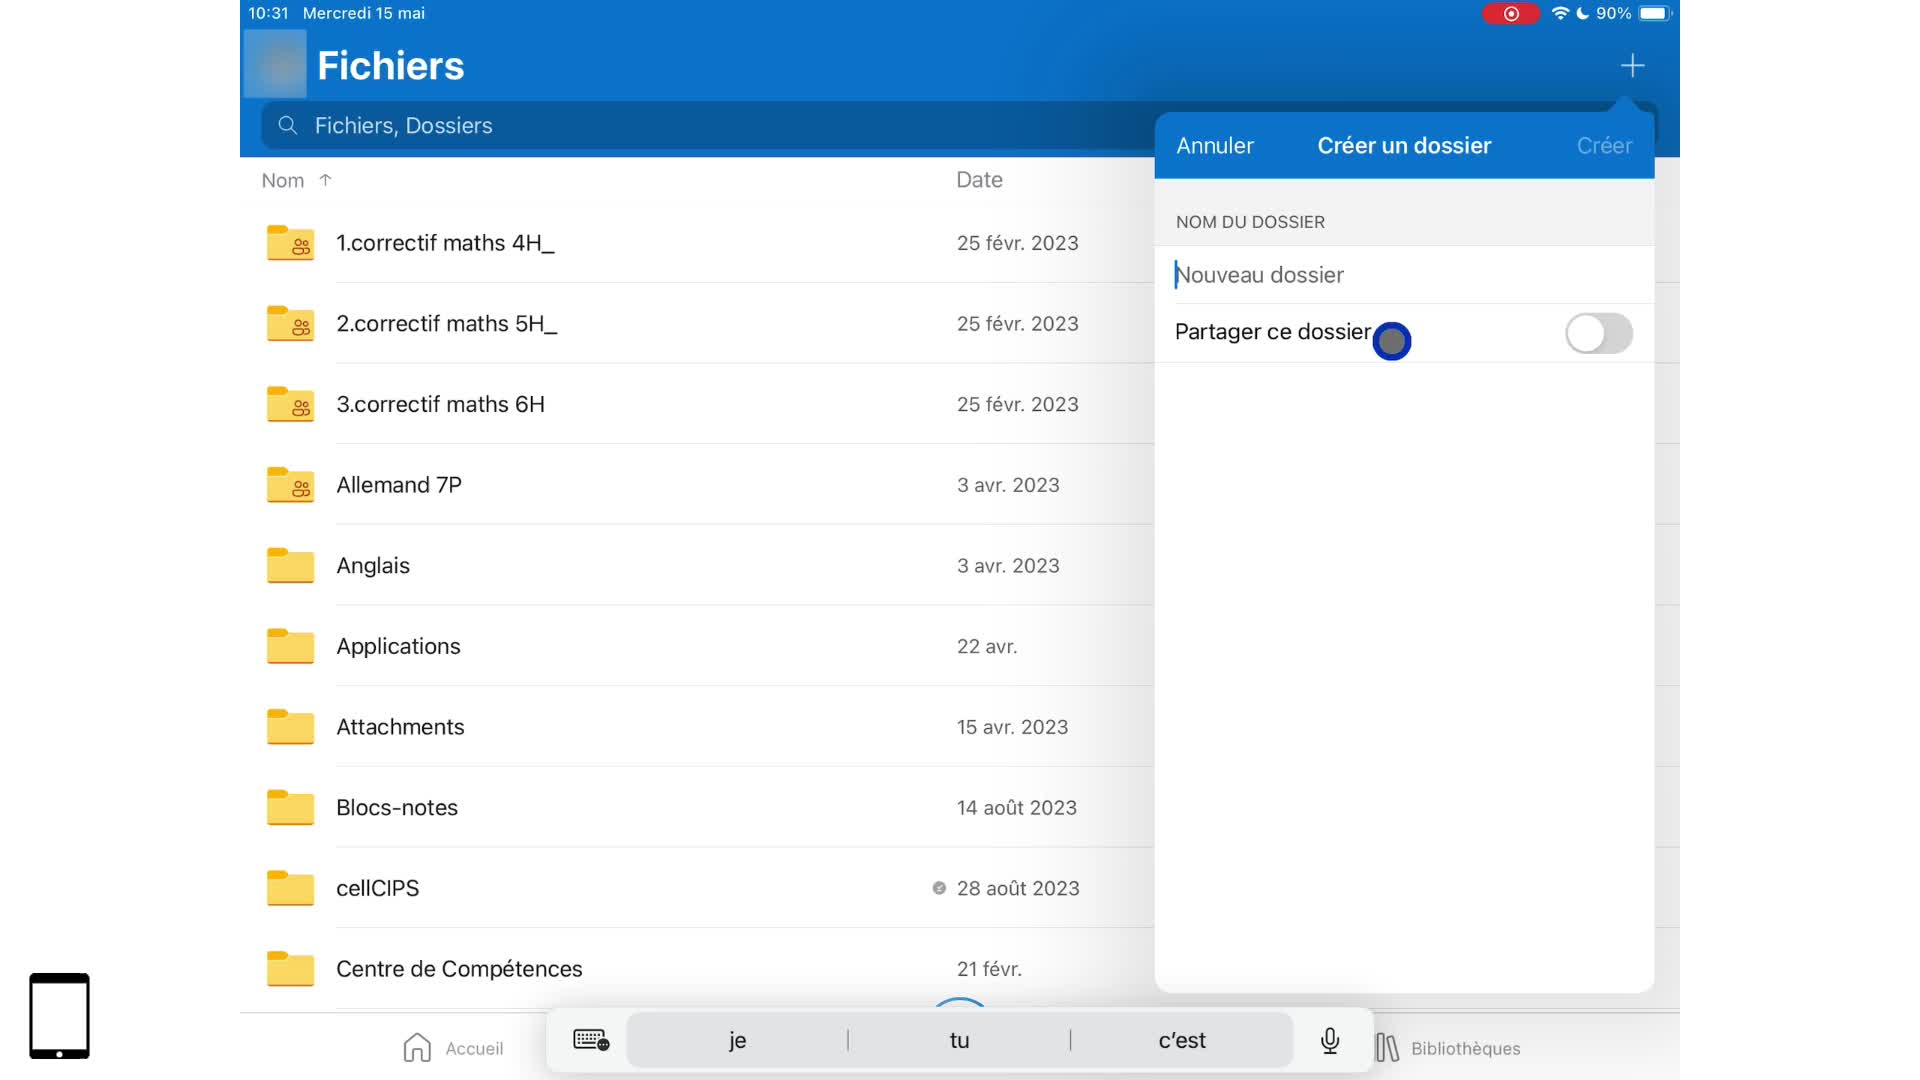This screenshot has height=1080, width=1920.
Task: Tap the search magnifier icon
Action: (x=288, y=126)
